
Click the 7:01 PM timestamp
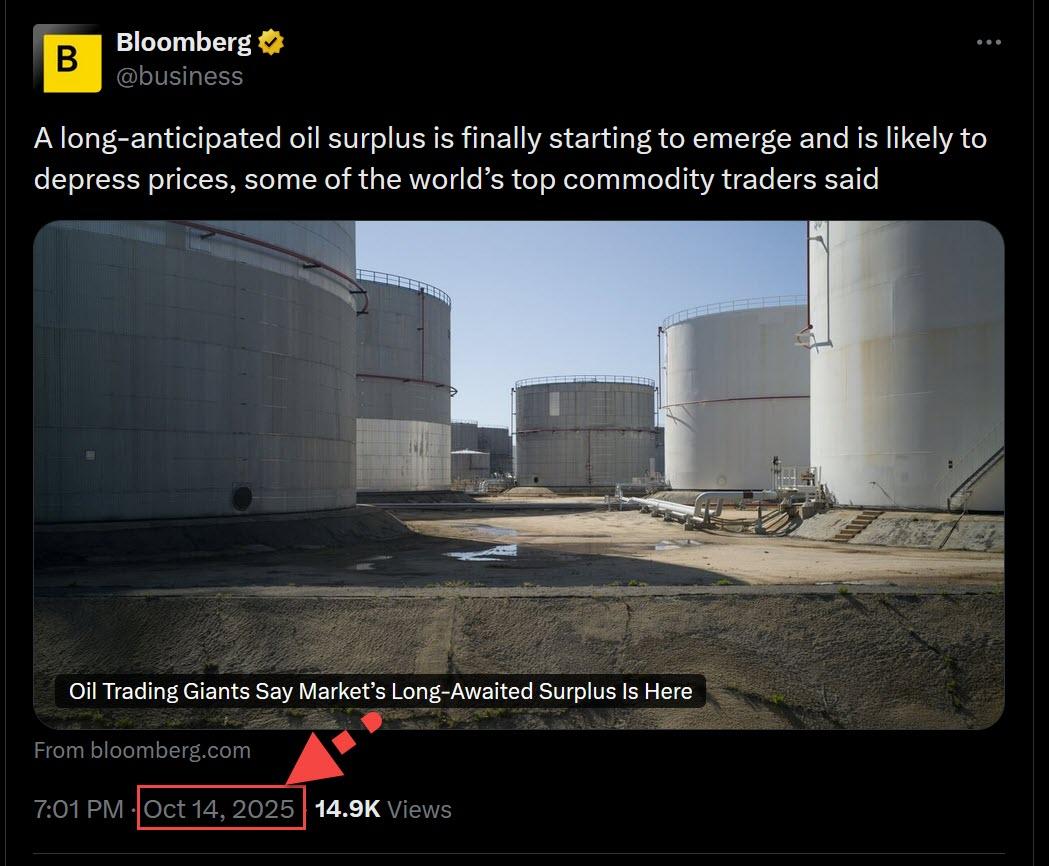78,809
